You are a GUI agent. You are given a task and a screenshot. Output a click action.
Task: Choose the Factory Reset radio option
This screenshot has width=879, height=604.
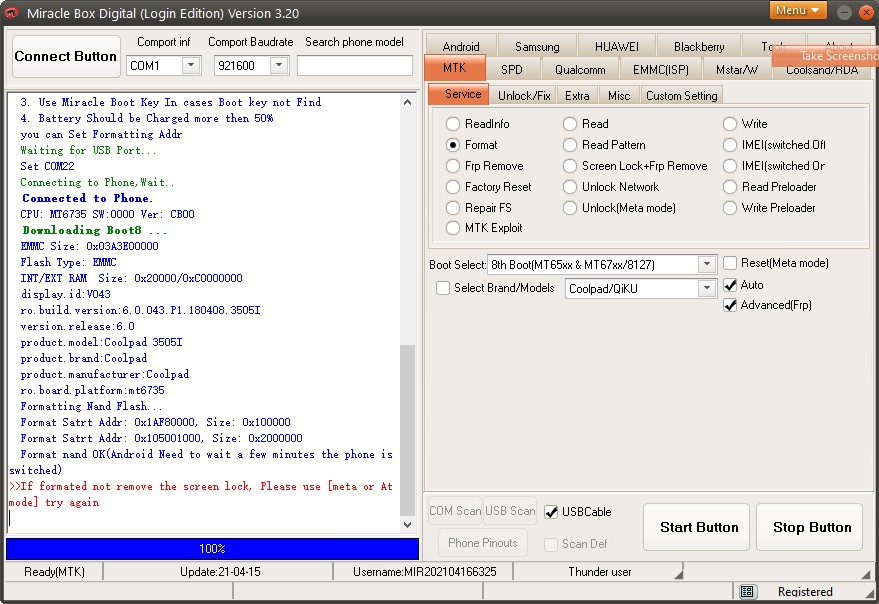pos(453,187)
